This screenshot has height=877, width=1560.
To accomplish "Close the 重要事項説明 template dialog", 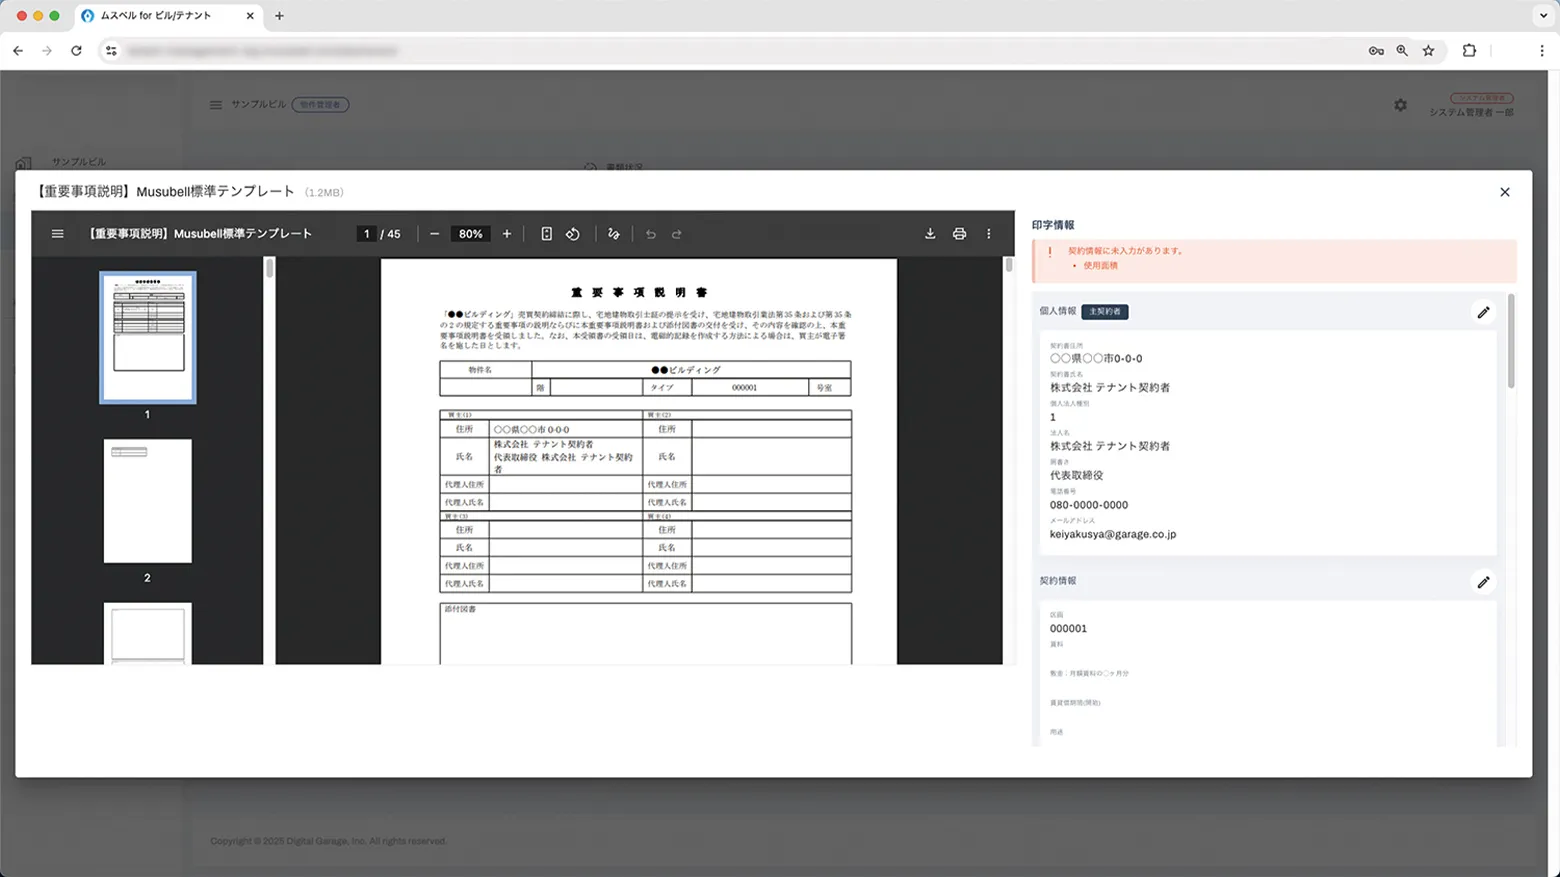I will click(1504, 192).
